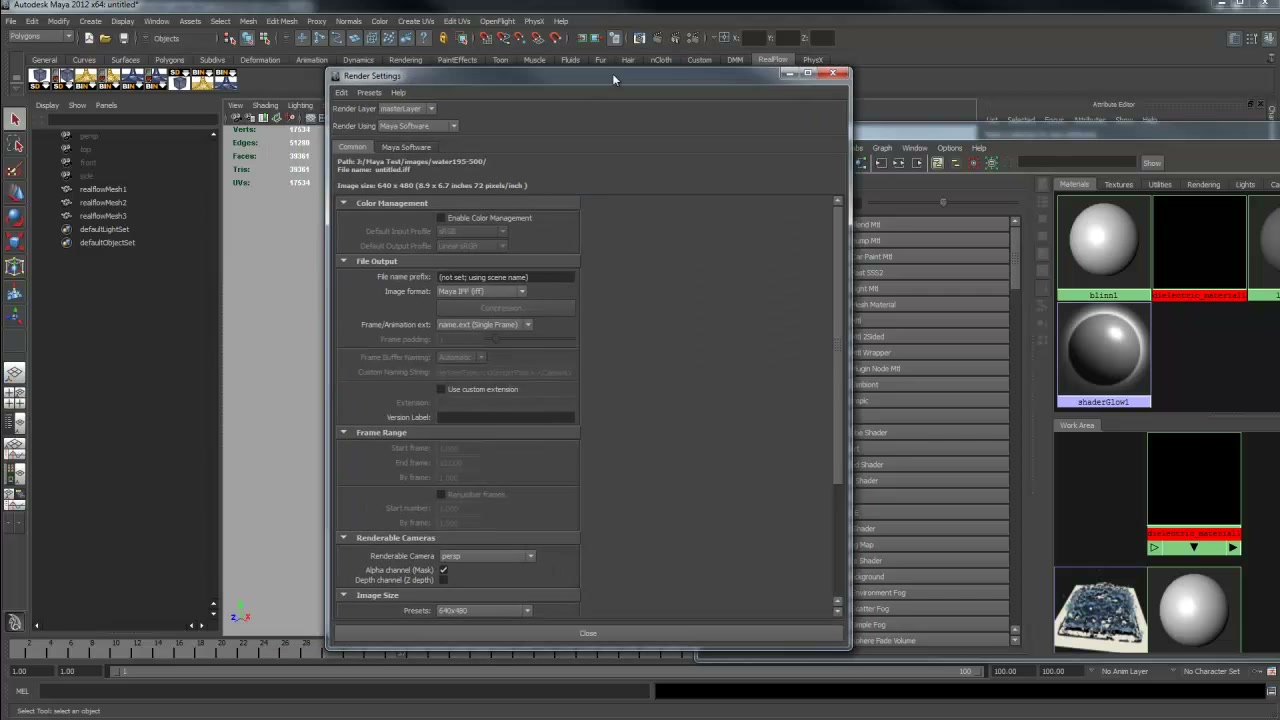Open the Rendering shelf tab
The height and width of the screenshot is (720, 1280).
405,60
